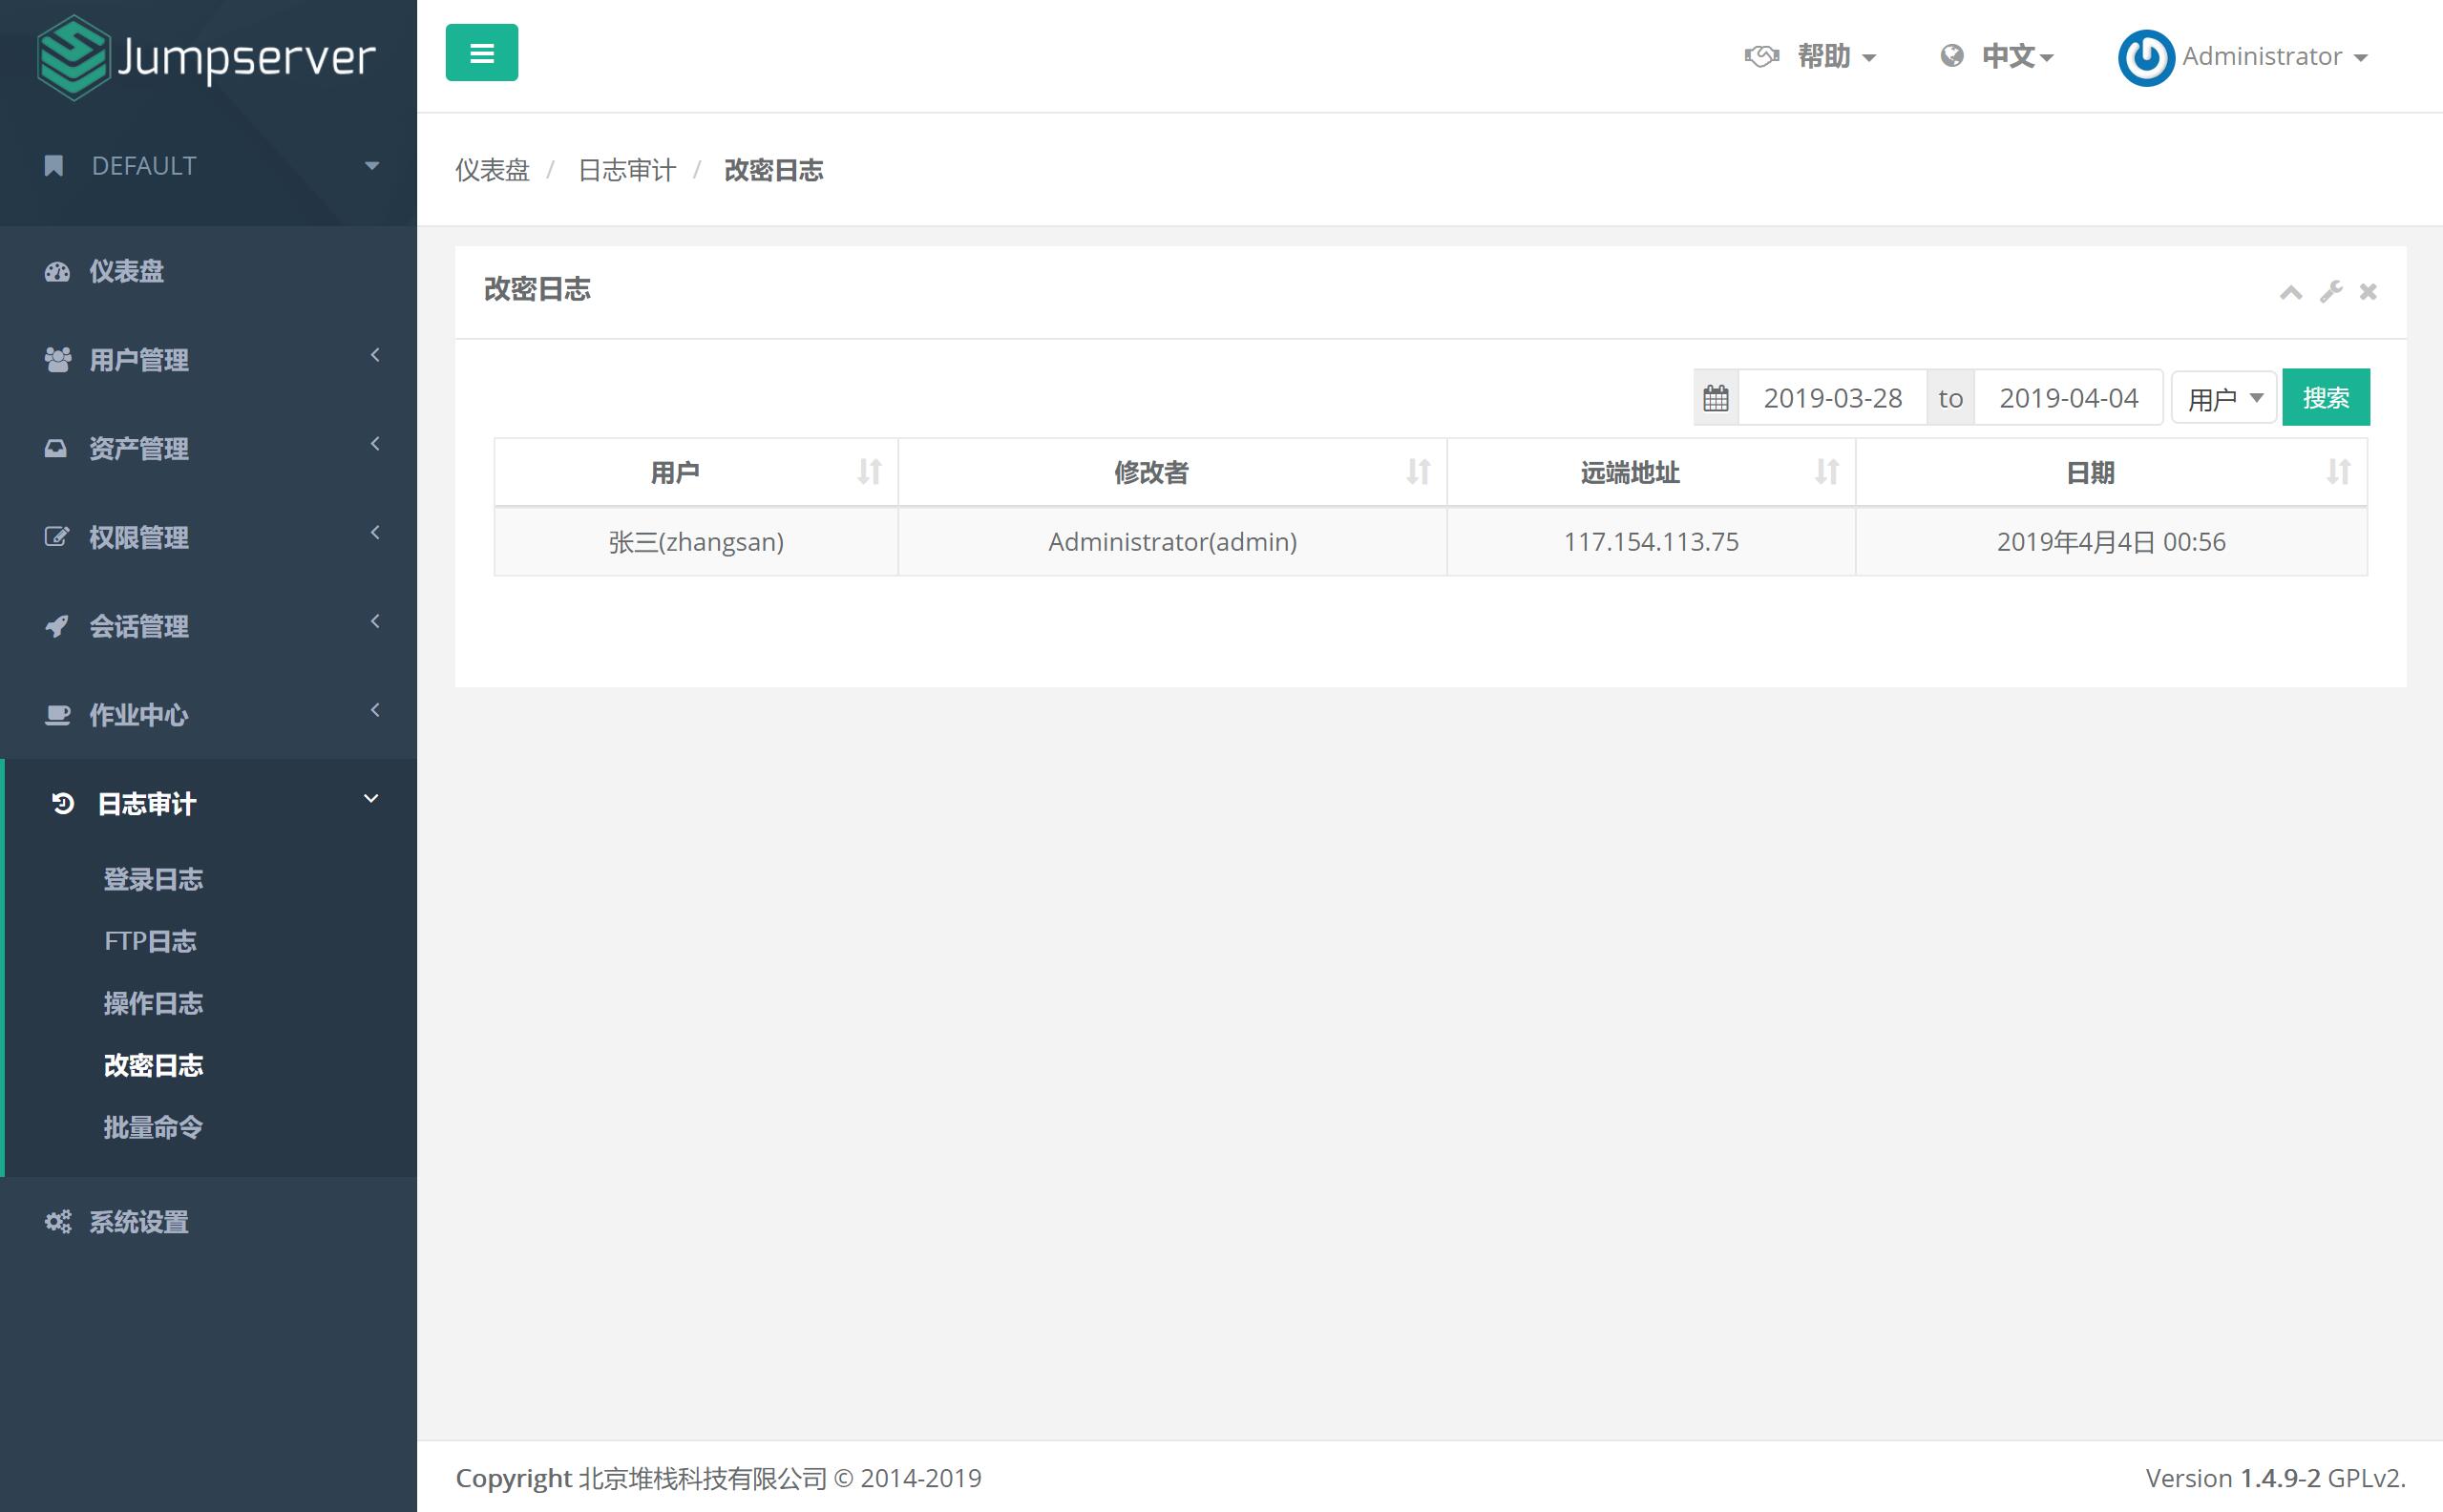The width and height of the screenshot is (2443, 1512).
Task: Open 改密日志 submenu item
Action: tap(153, 1065)
